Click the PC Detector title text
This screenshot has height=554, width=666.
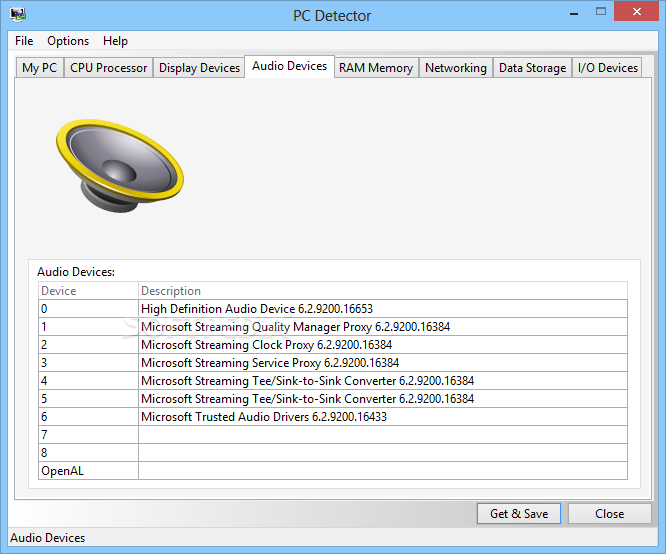(332, 16)
